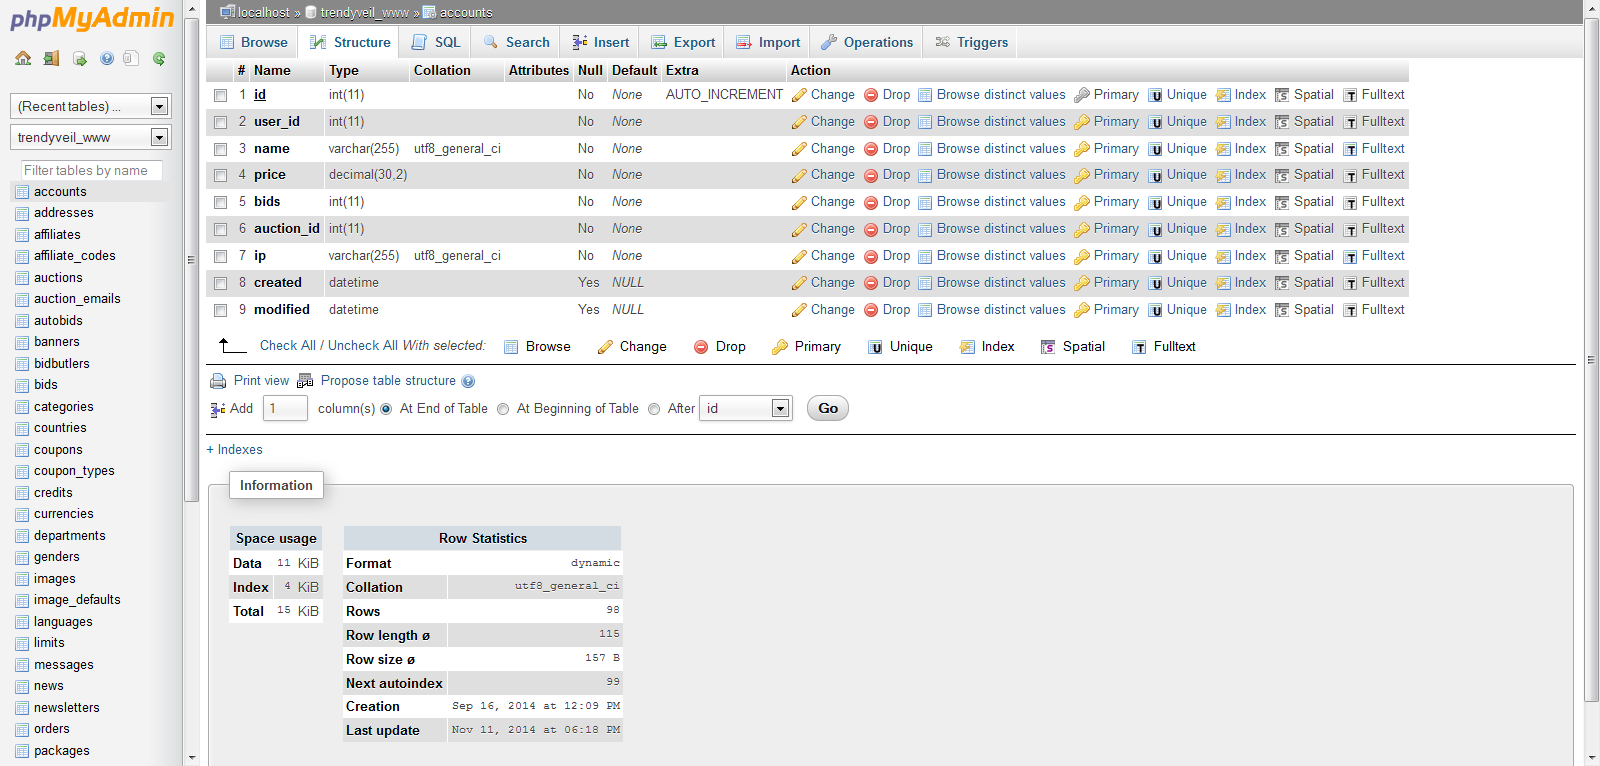Screen dimensions: 1600x766
Task: Select the At End of Table radio
Action: pos(386,409)
